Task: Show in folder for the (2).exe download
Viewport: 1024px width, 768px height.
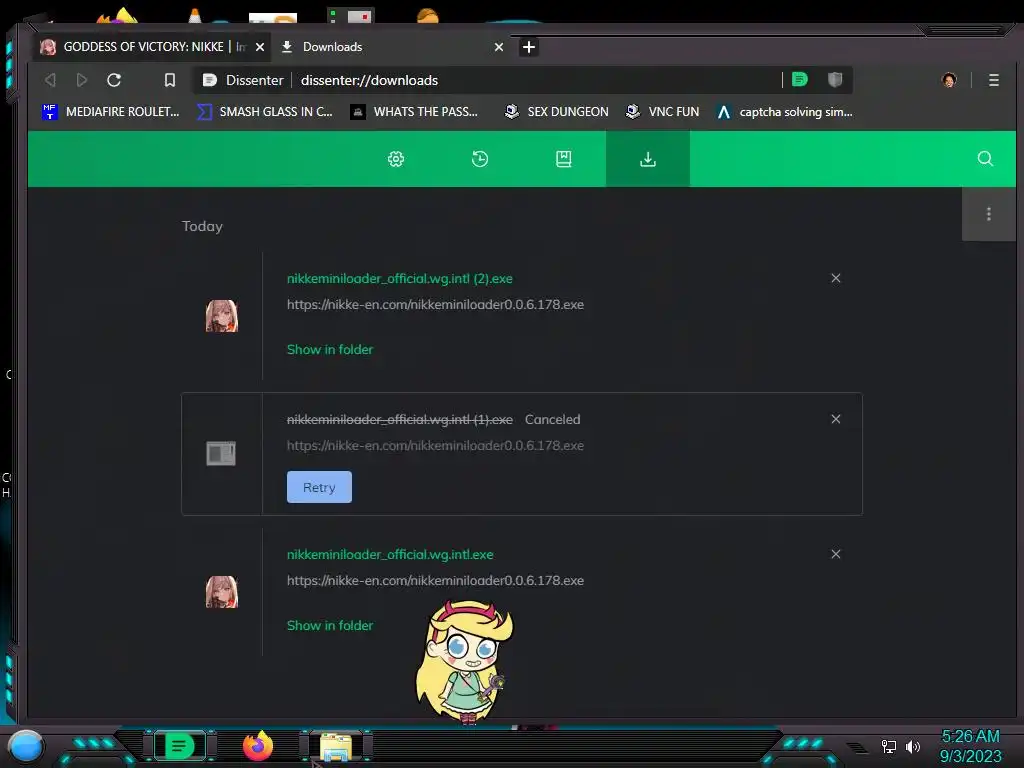Action: pyautogui.click(x=330, y=349)
